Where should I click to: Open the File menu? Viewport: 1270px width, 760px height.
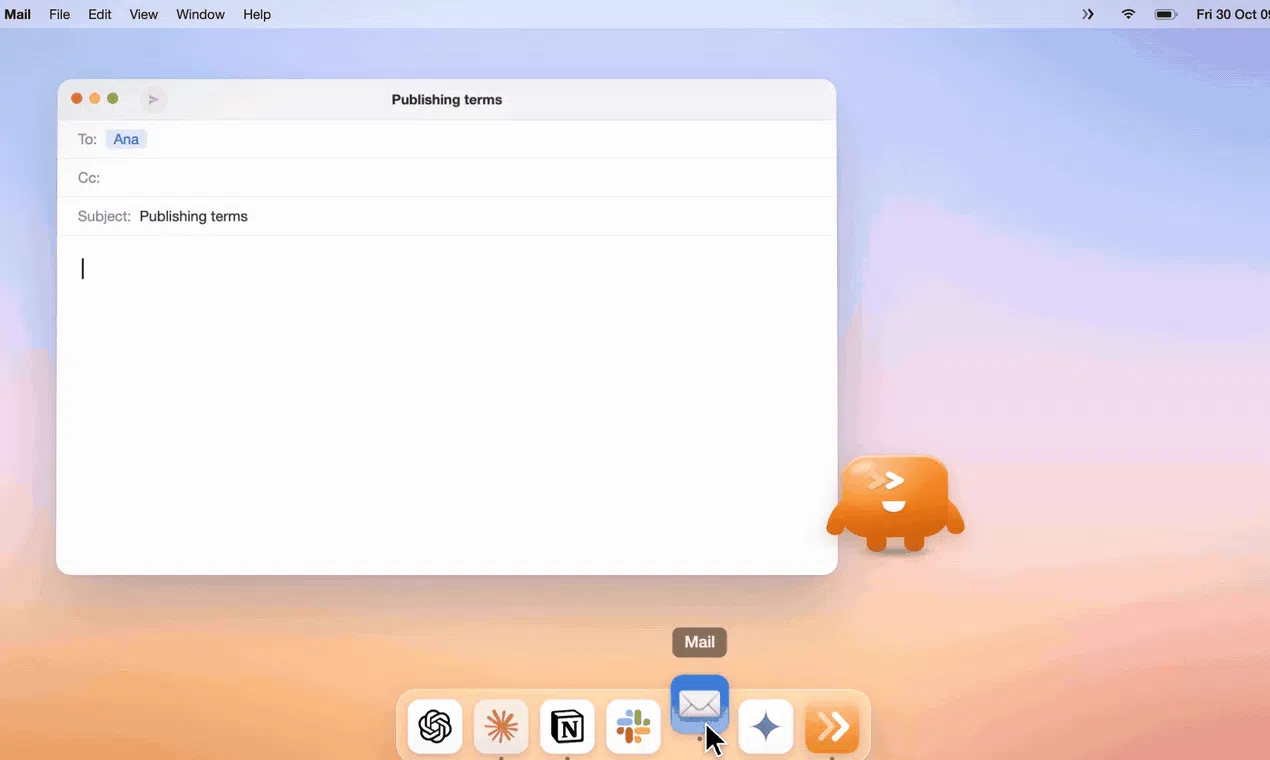pyautogui.click(x=60, y=14)
